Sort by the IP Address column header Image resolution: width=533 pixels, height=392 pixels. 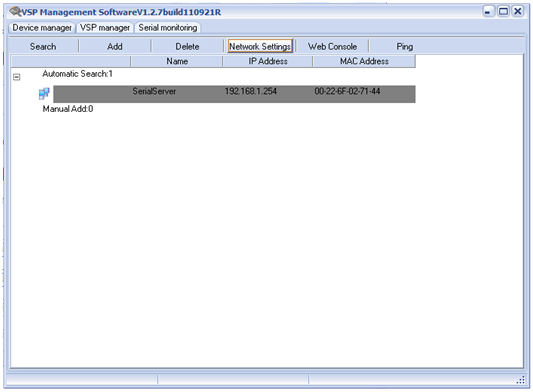coord(268,61)
